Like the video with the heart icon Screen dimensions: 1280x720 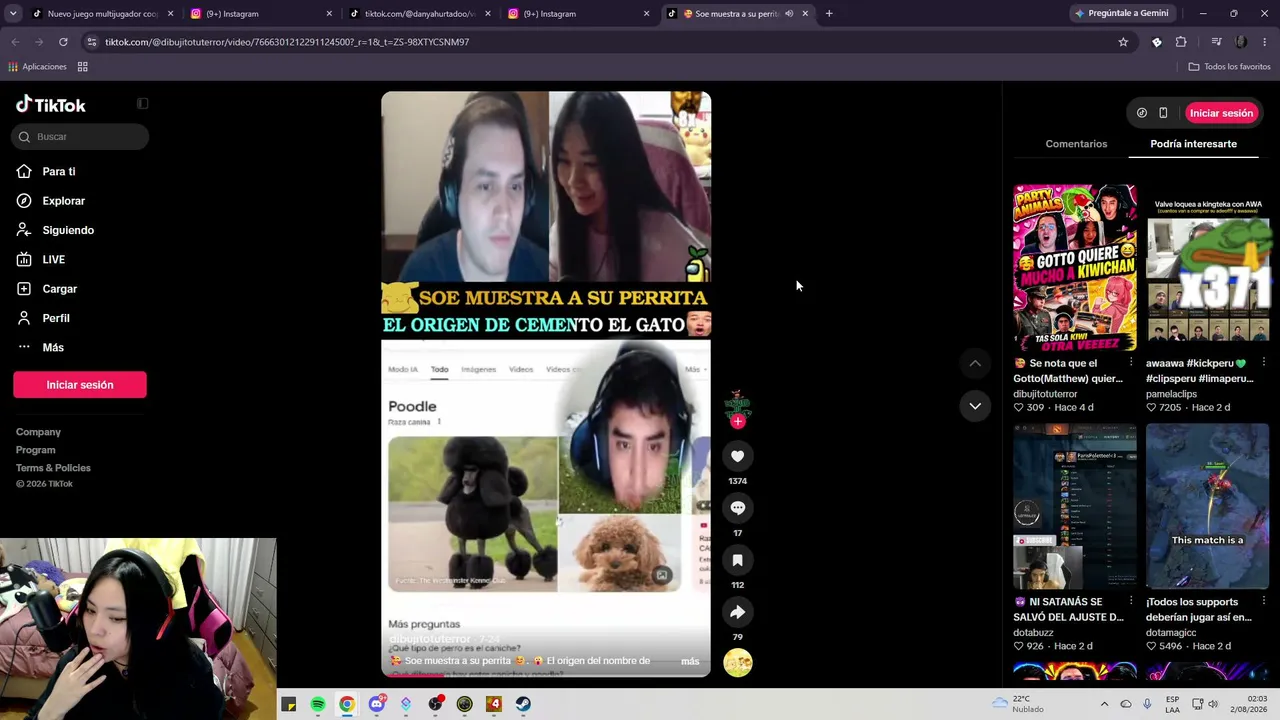tap(737, 456)
